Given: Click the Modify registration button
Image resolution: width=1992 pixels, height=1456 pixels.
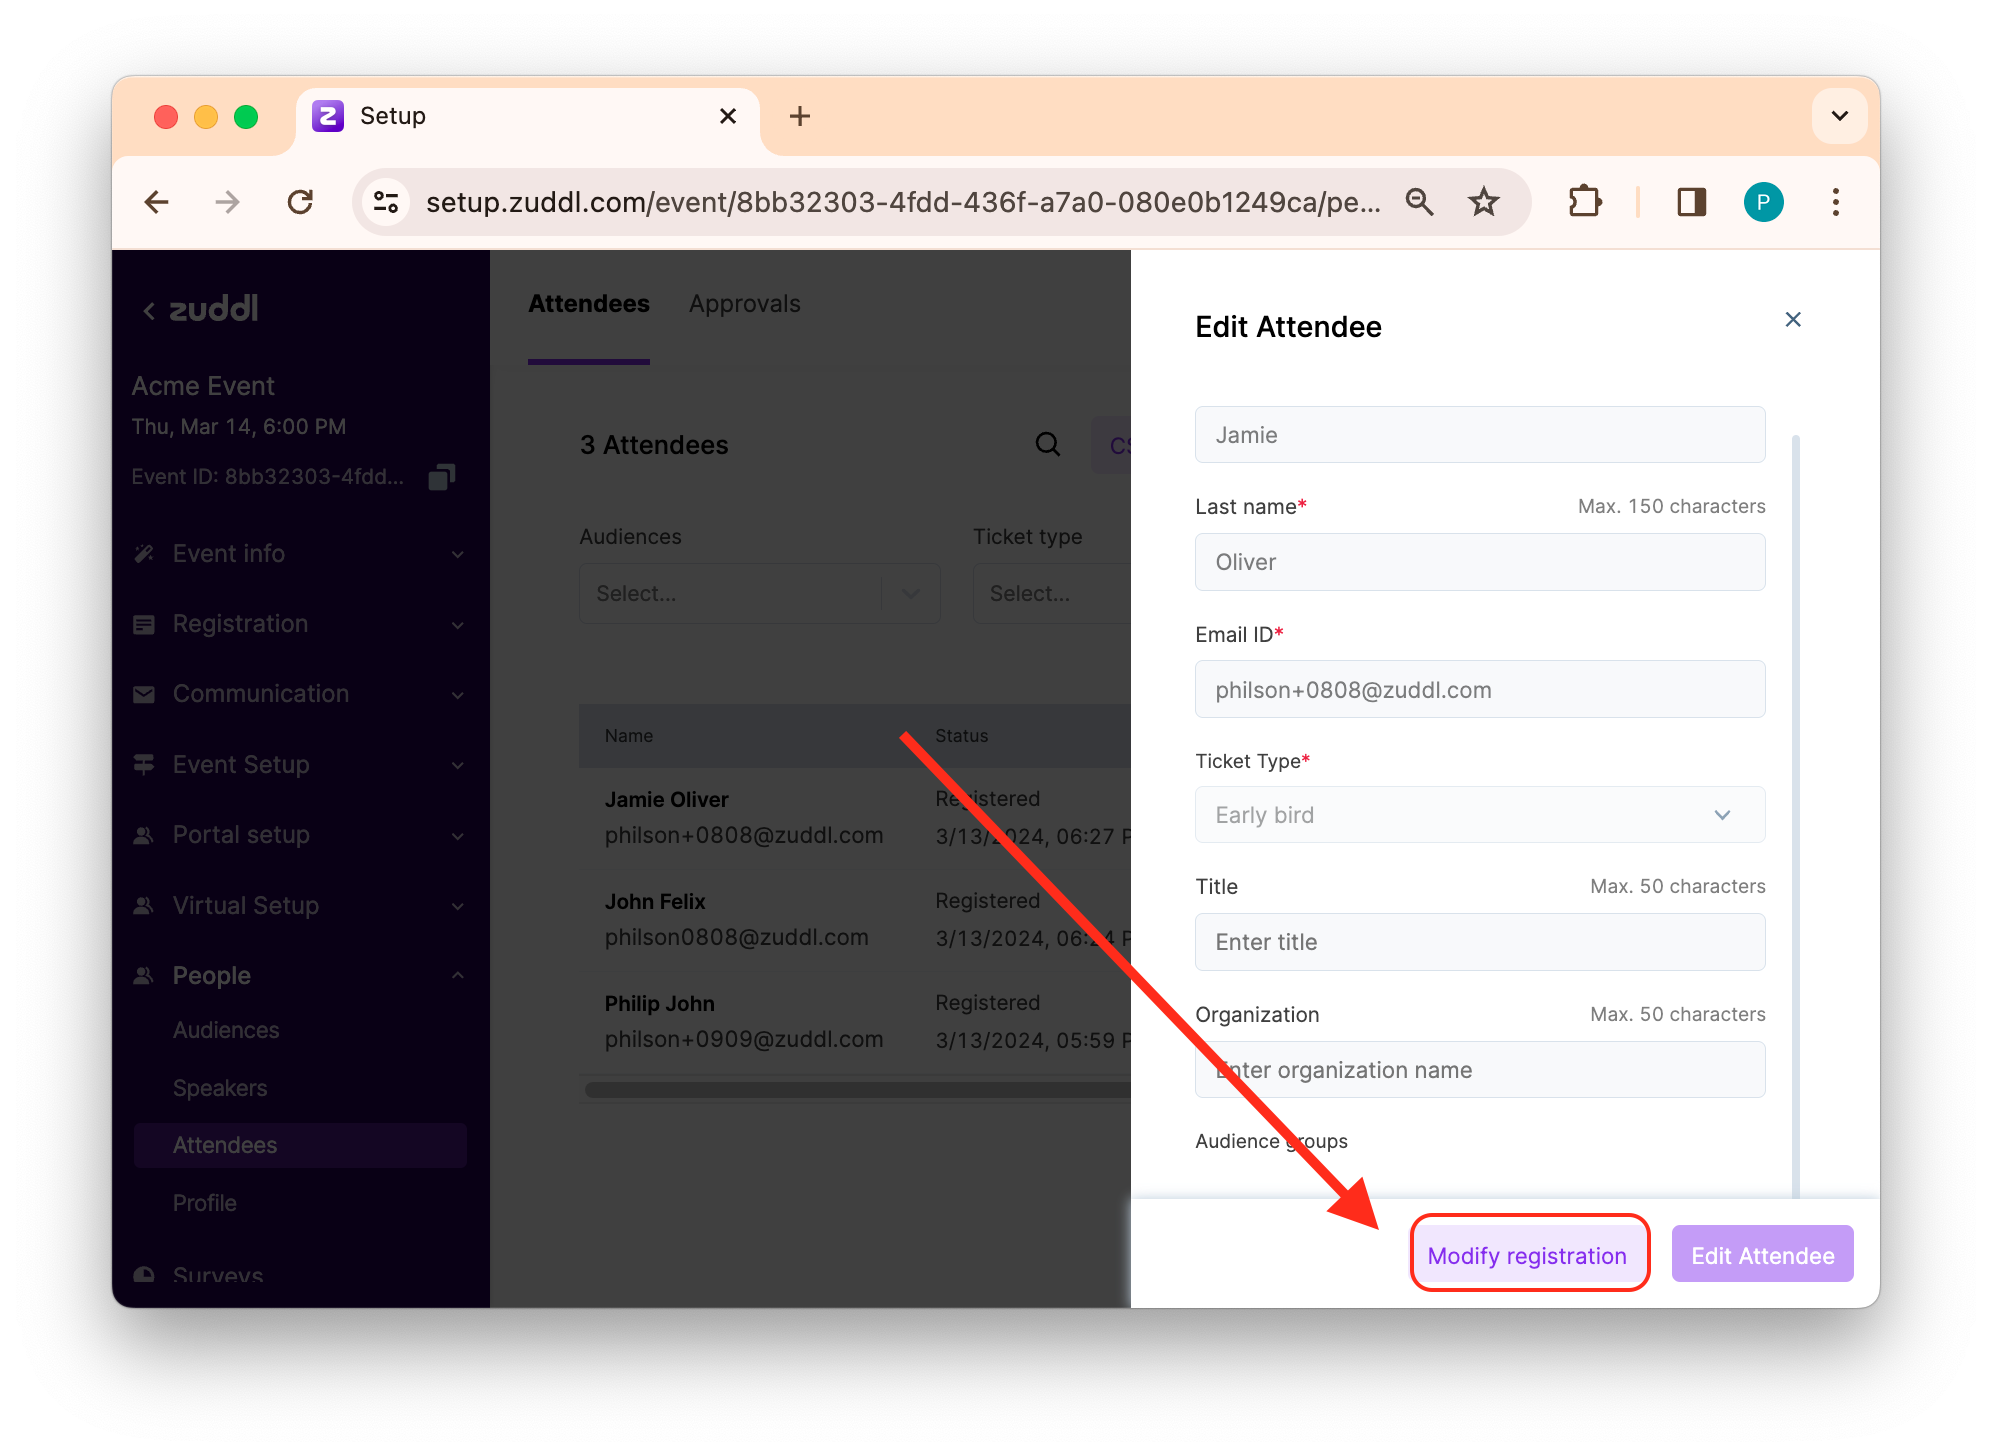Looking at the screenshot, I should point(1527,1256).
